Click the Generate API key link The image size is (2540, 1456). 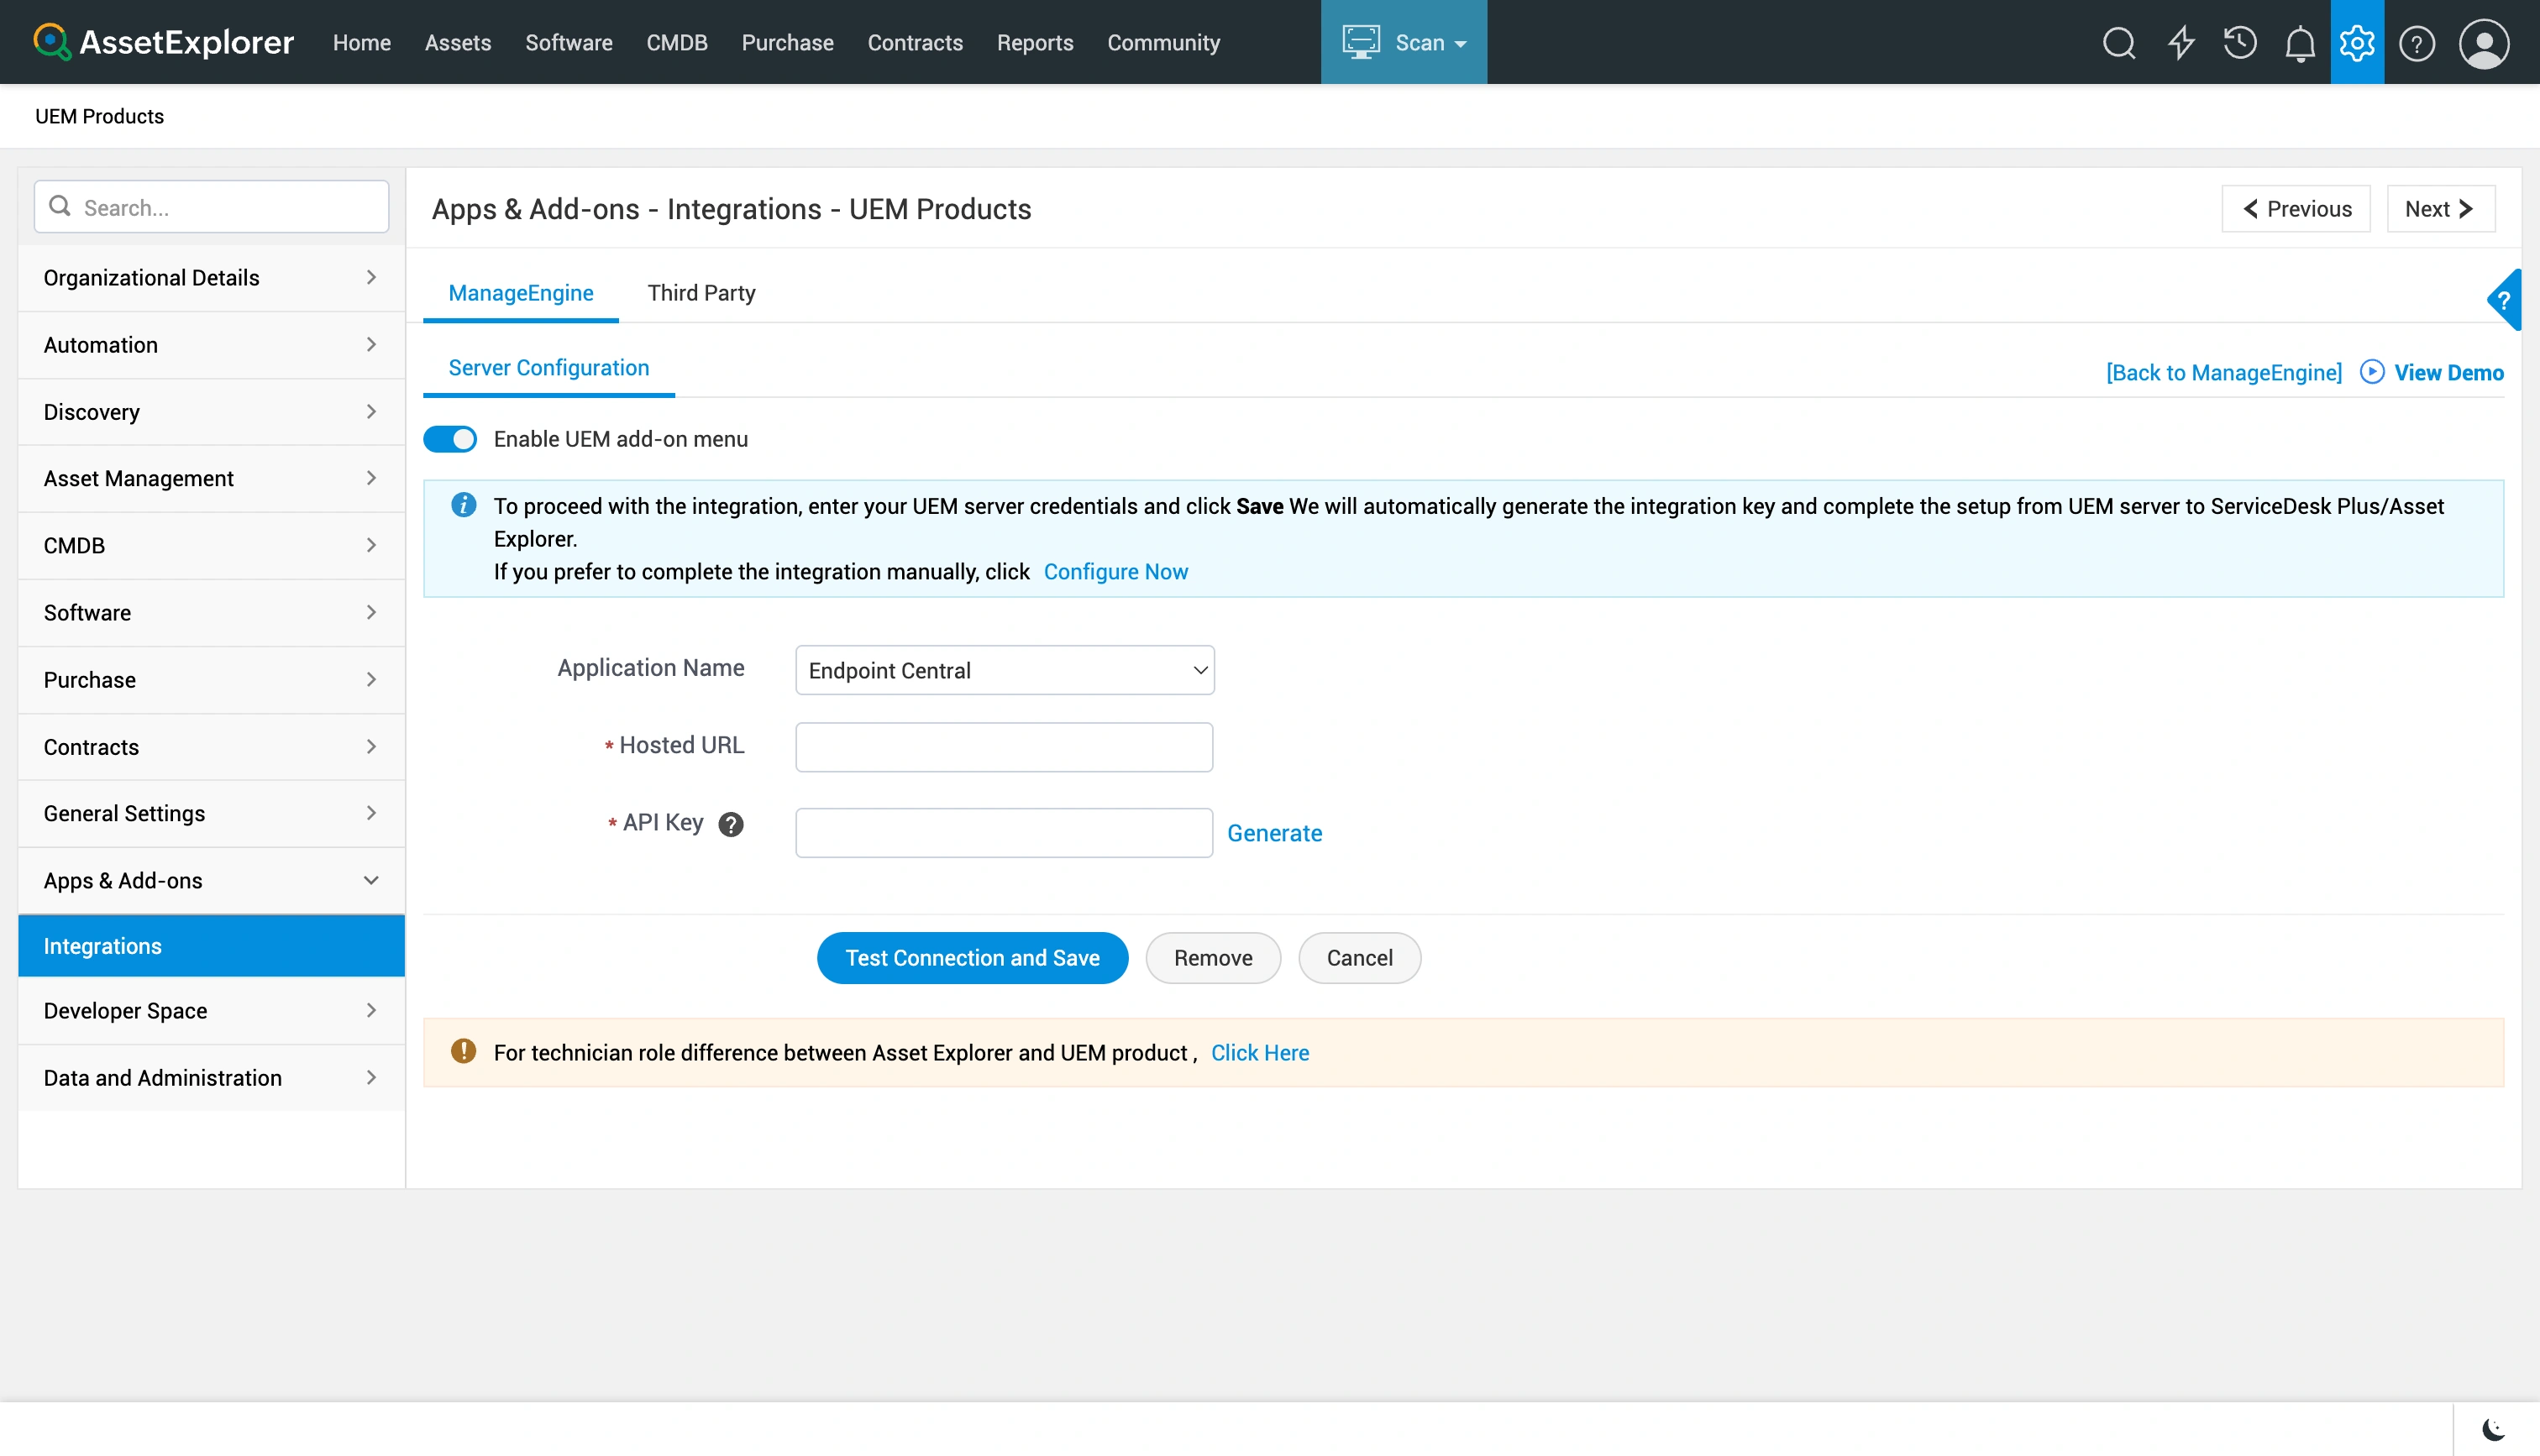click(1274, 833)
